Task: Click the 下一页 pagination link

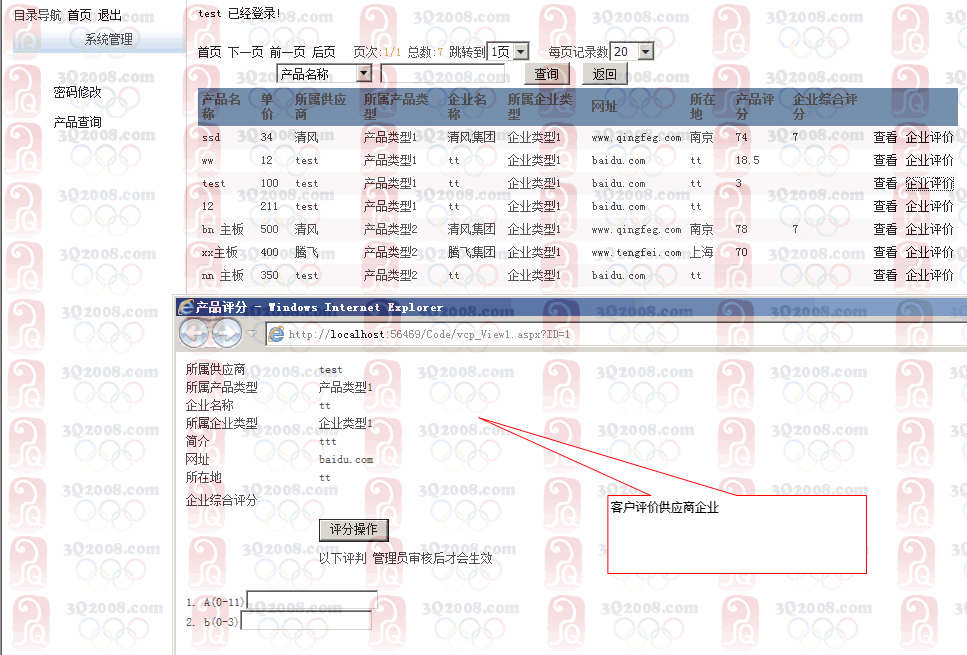Action: pos(245,52)
